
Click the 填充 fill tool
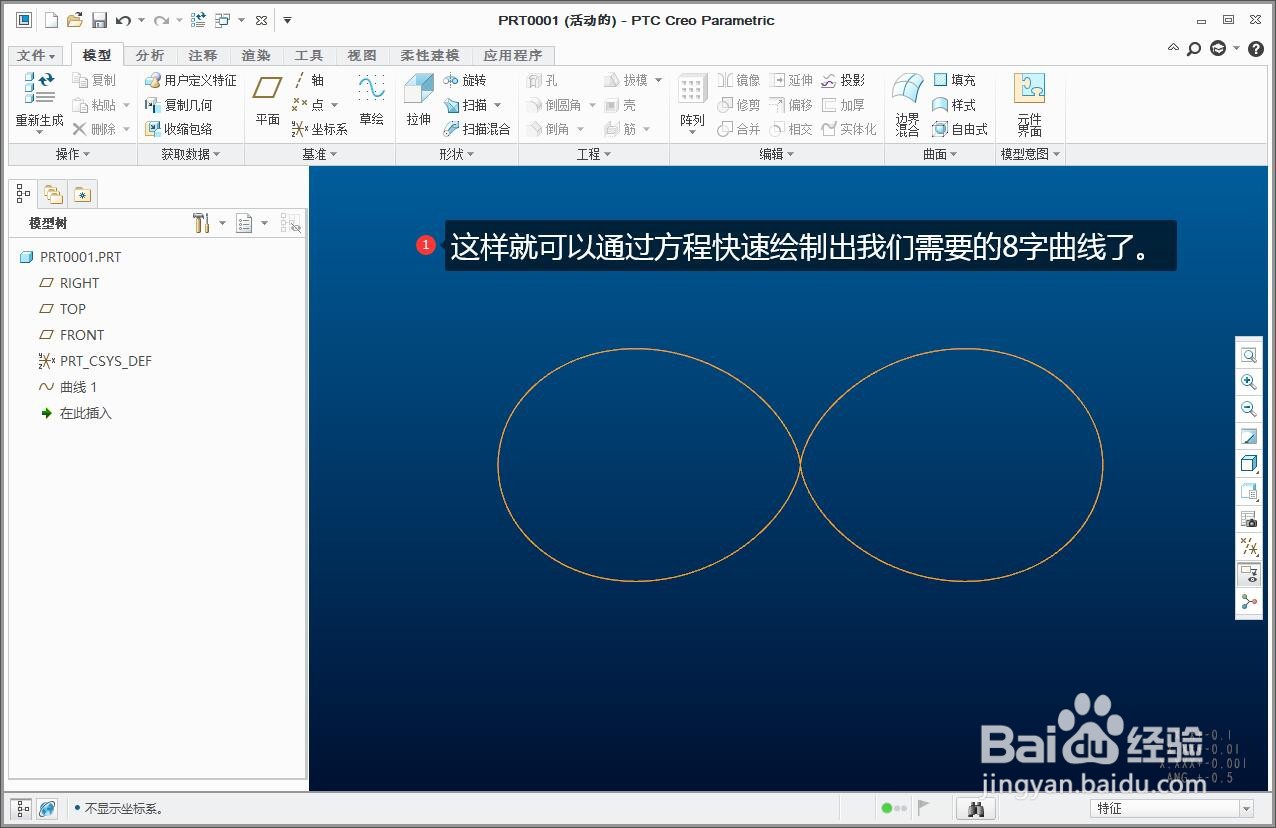point(954,80)
